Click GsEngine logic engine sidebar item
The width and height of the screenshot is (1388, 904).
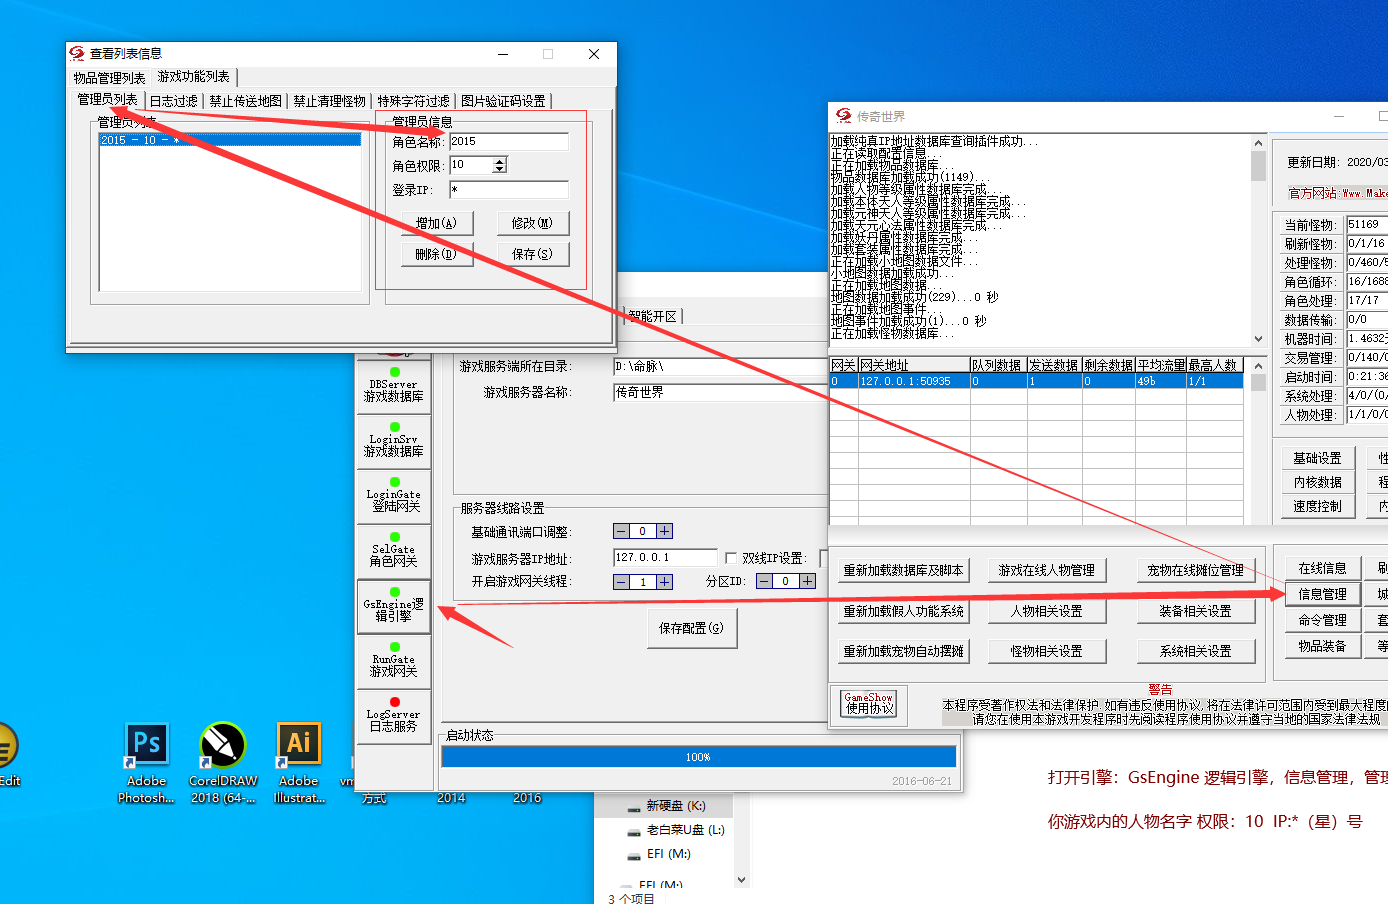pyautogui.click(x=394, y=605)
